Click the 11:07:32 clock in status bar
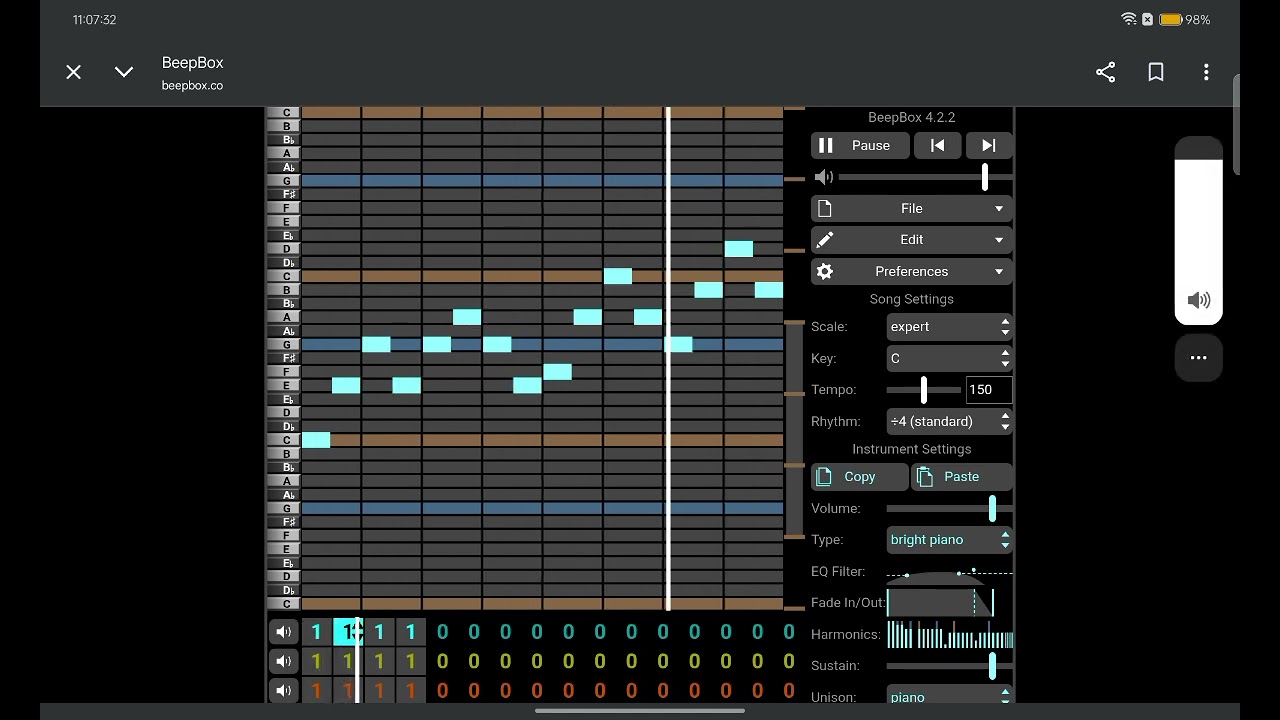Image resolution: width=1280 pixels, height=720 pixels. [x=94, y=20]
